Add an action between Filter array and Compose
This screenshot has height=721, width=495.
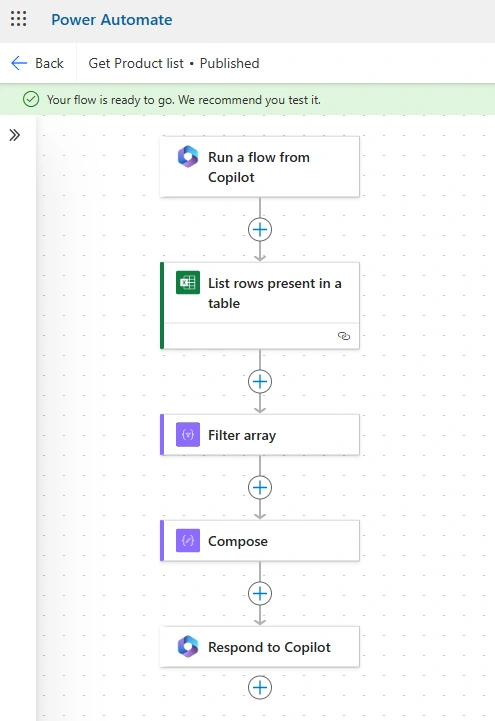pos(260,487)
